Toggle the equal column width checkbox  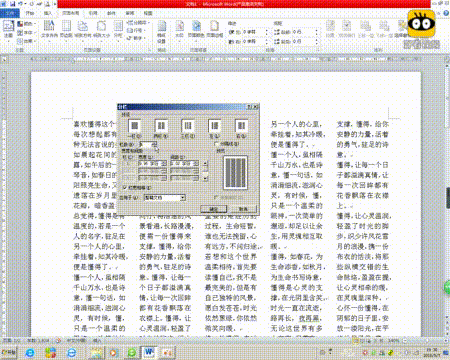pos(125,188)
